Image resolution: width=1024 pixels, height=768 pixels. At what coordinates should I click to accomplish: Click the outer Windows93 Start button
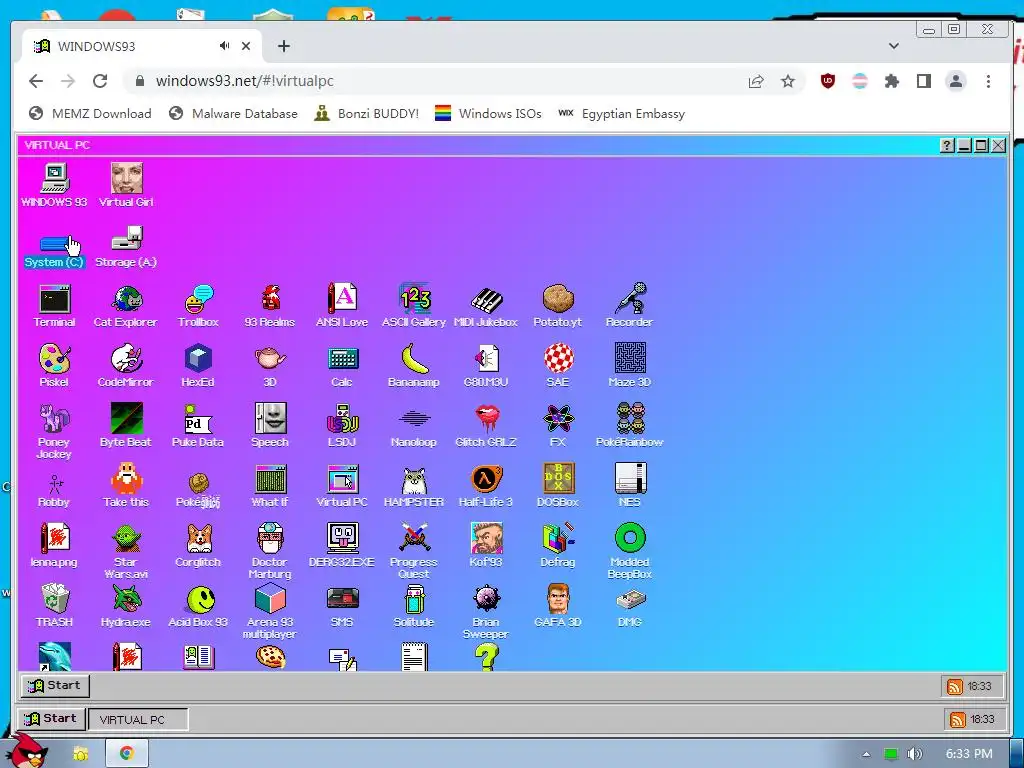[x=51, y=718]
